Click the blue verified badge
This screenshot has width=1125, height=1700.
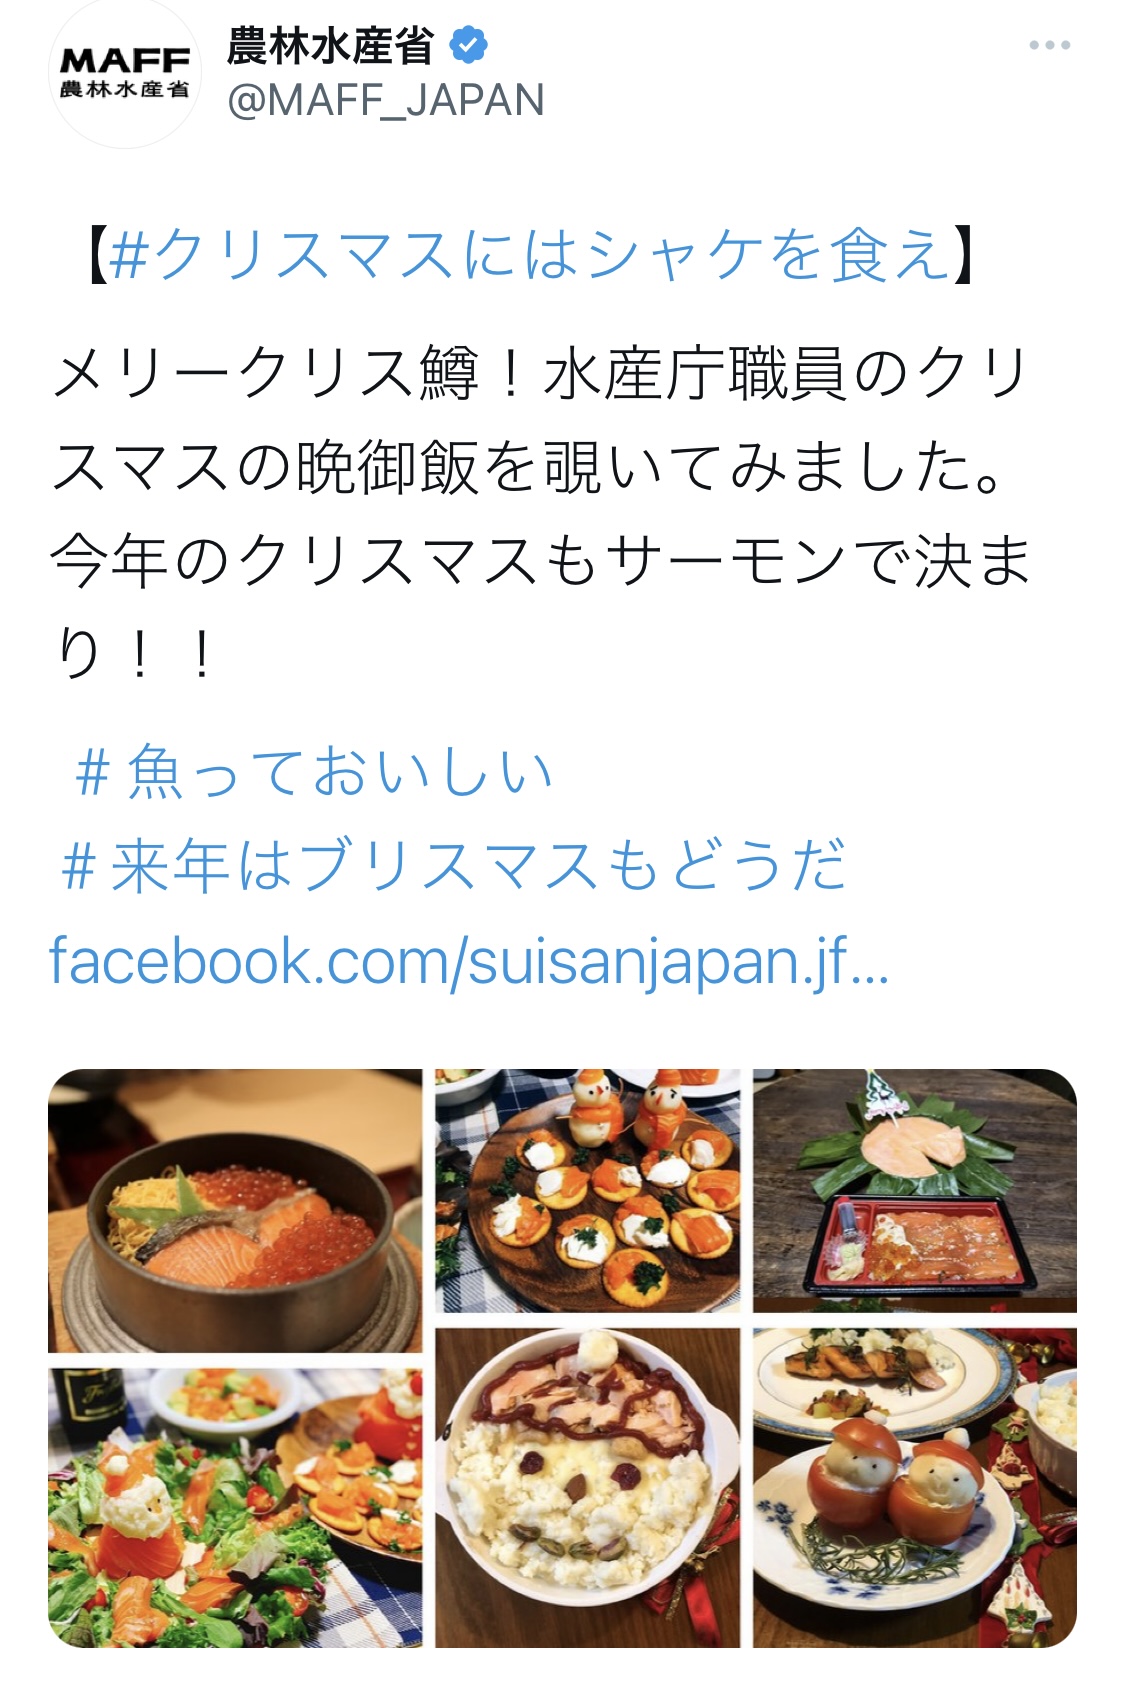[x=469, y=45]
